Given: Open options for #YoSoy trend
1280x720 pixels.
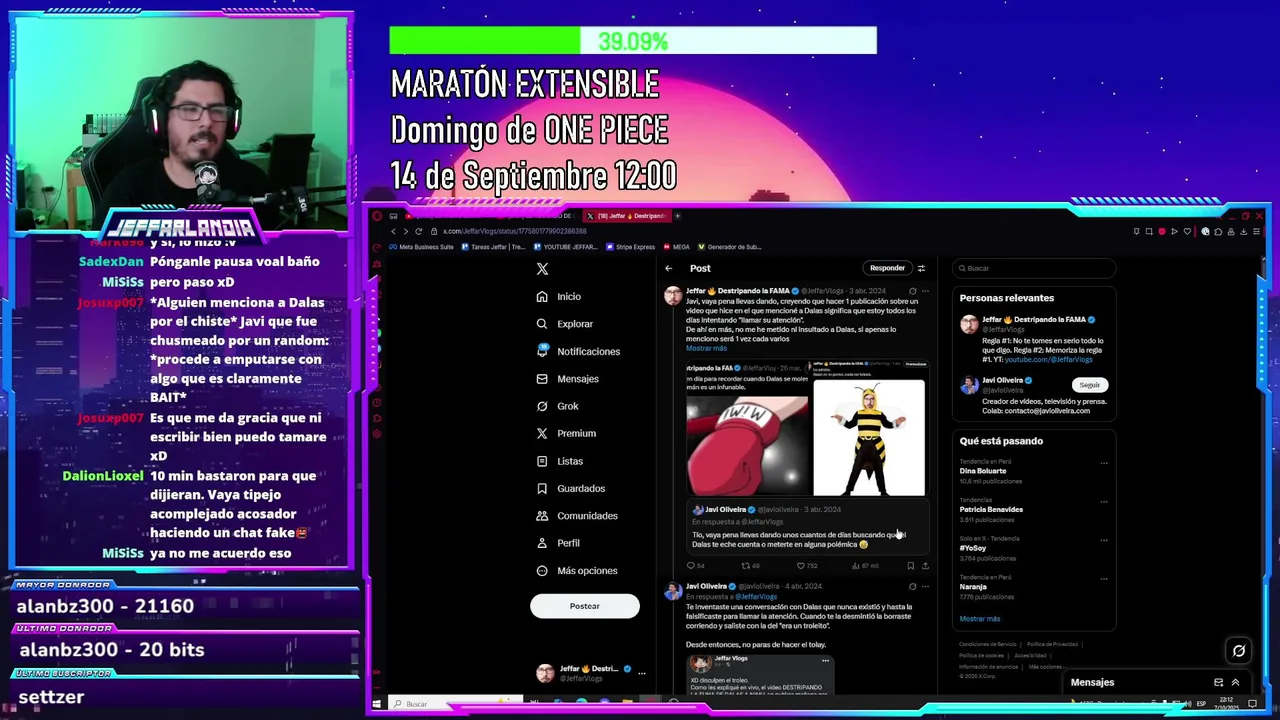Looking at the screenshot, I should [1104, 540].
